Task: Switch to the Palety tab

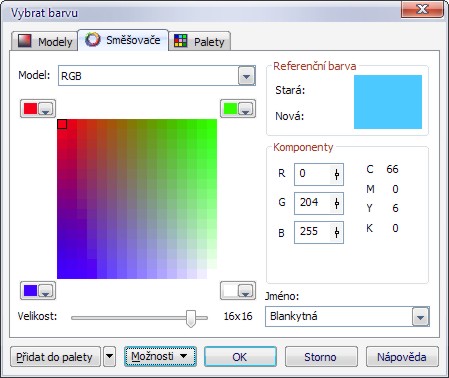Action: [199, 41]
